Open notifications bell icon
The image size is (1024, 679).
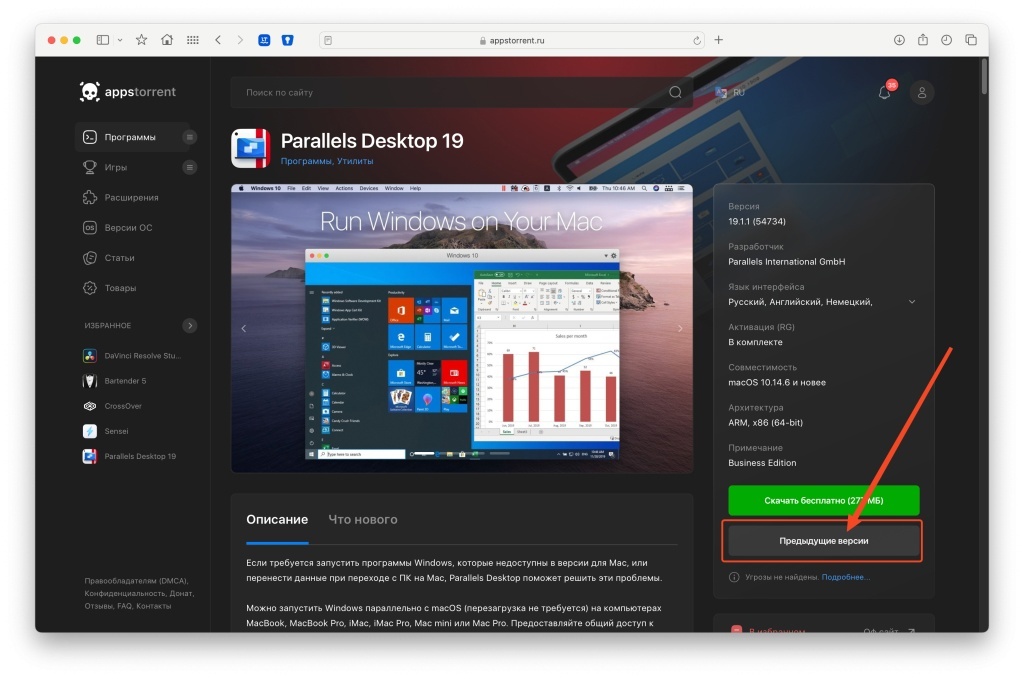click(885, 92)
